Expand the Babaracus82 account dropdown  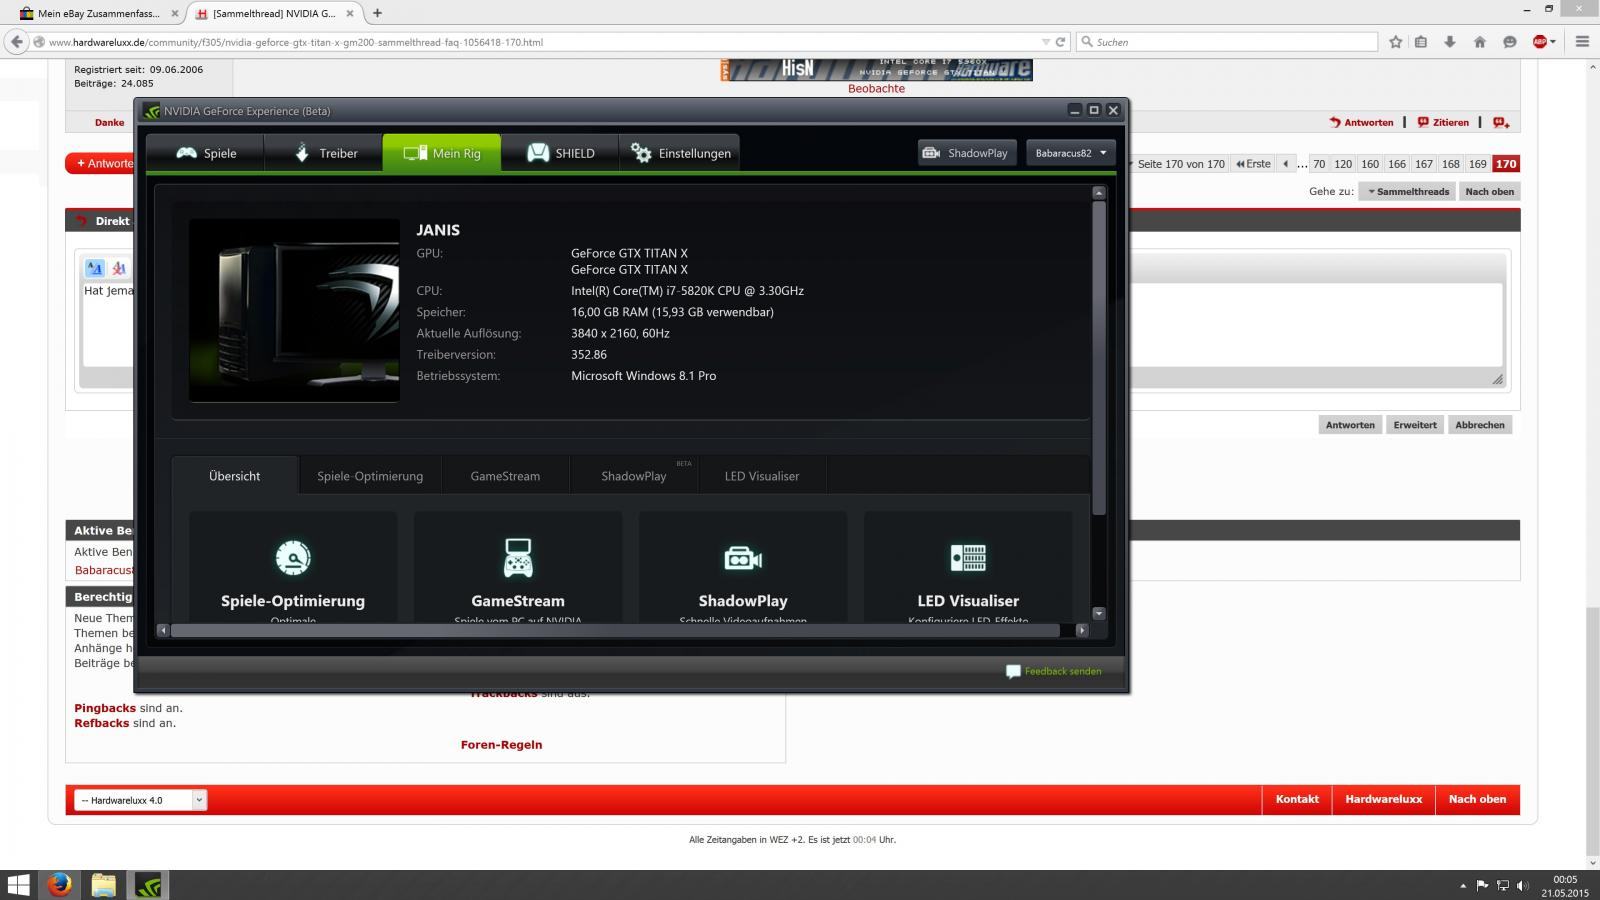tap(1070, 153)
